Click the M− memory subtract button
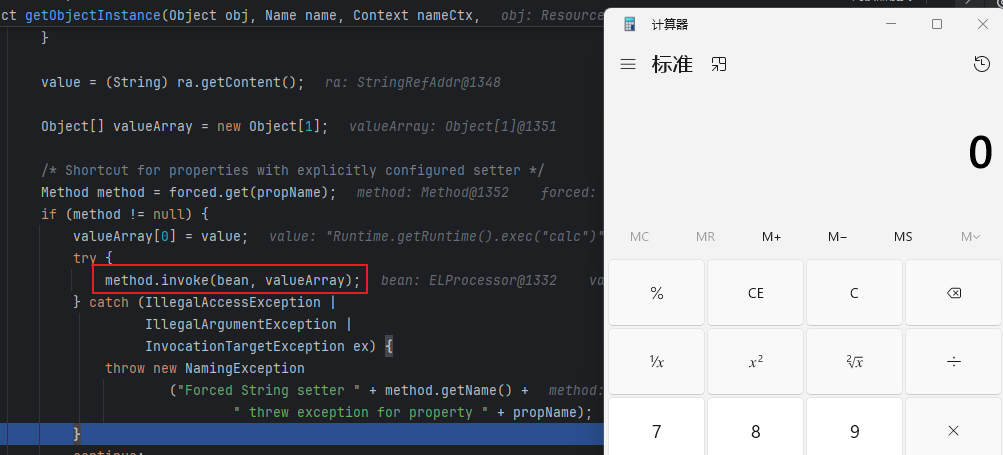Screen dimensions: 1003x455 837,237
